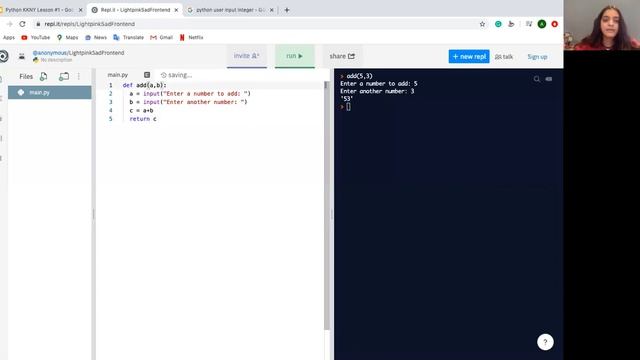Run the program with the run button
Image resolution: width=640 pixels, height=360 pixels.
(x=295, y=56)
